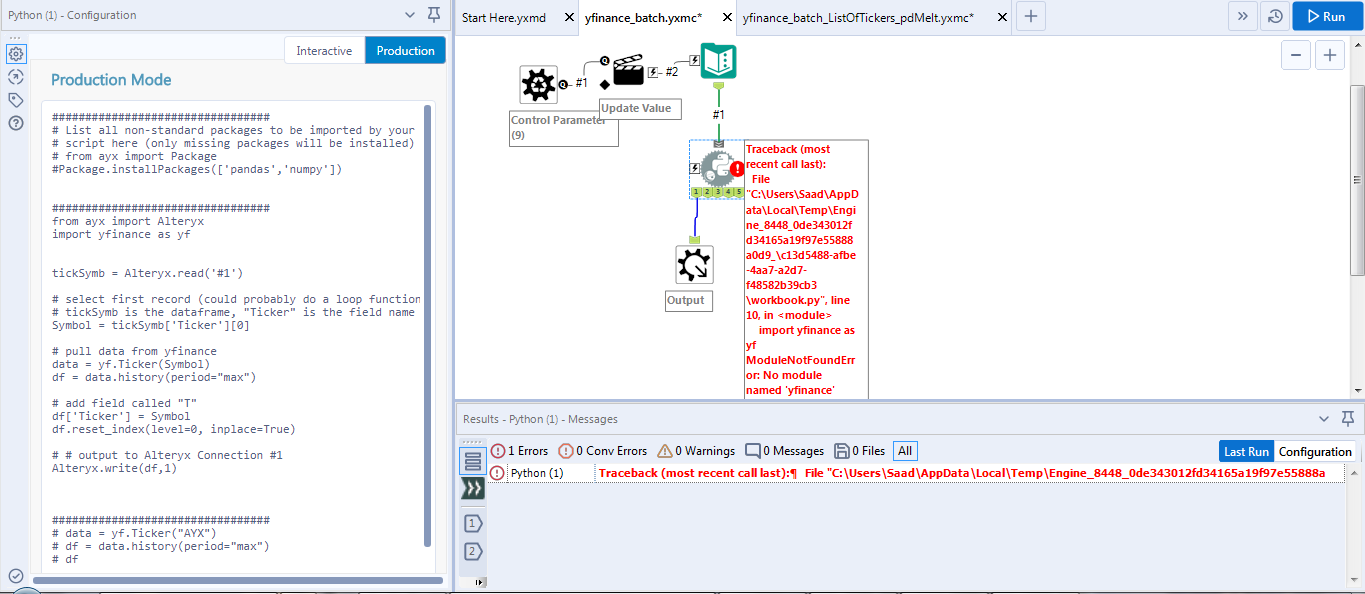Expand hidden toolbar items via double-chevron
1365x594 pixels.
click(1242, 16)
